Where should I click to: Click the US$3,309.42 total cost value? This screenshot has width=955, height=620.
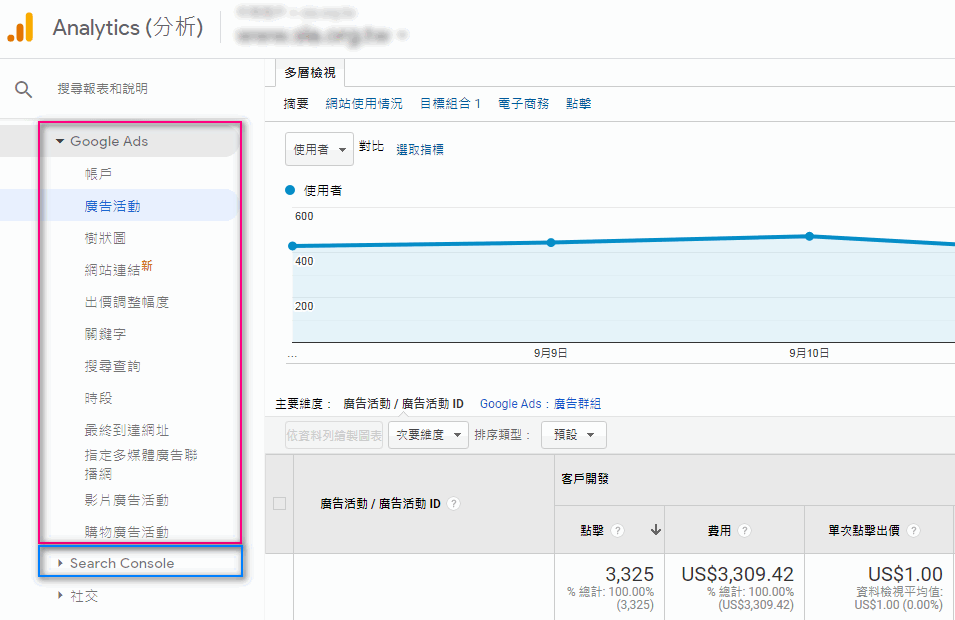[738, 574]
